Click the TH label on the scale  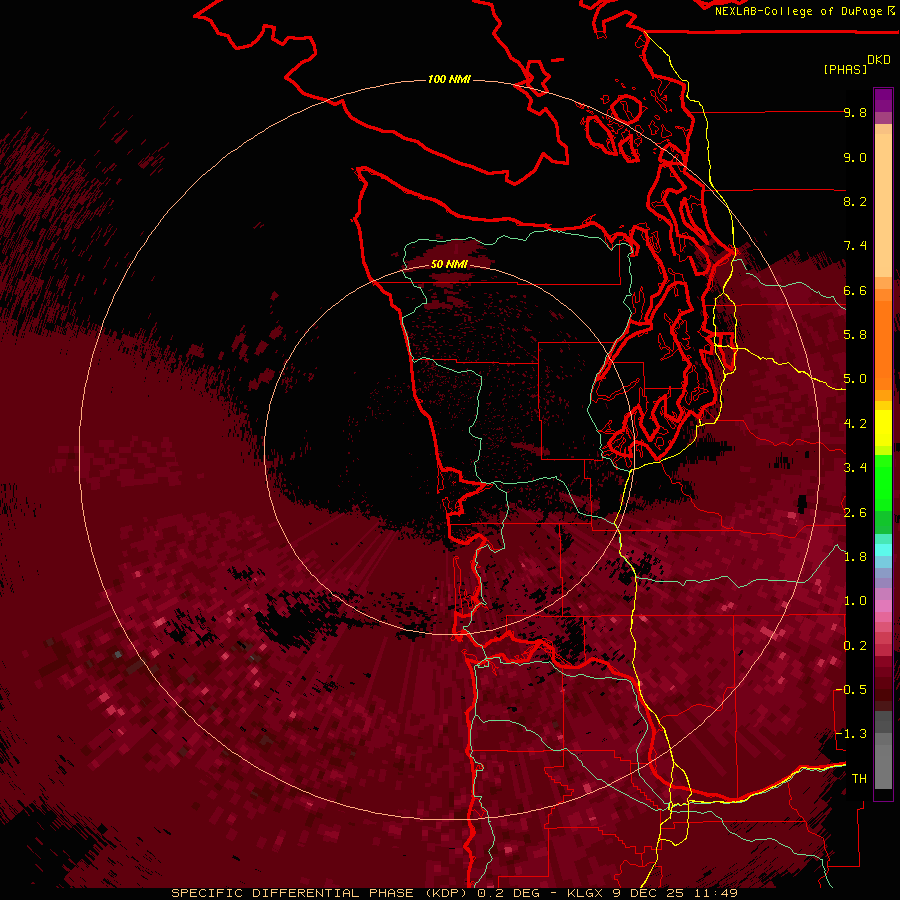click(859, 779)
